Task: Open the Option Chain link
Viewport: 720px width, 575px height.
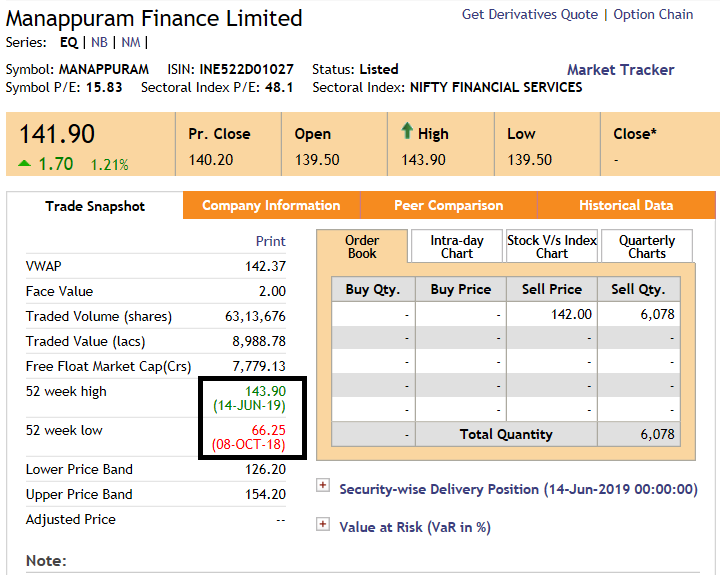Action: click(653, 15)
